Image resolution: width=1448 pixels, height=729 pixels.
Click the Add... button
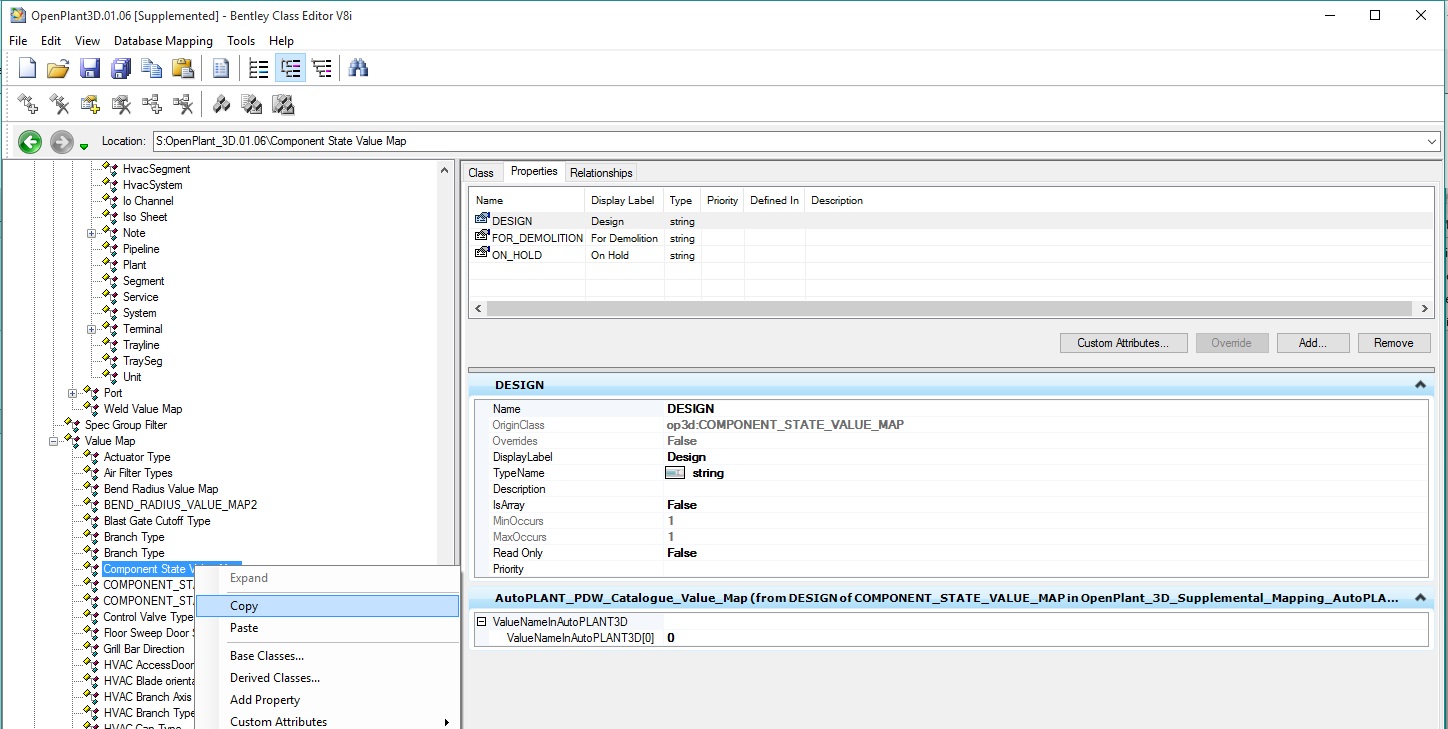(1312, 343)
